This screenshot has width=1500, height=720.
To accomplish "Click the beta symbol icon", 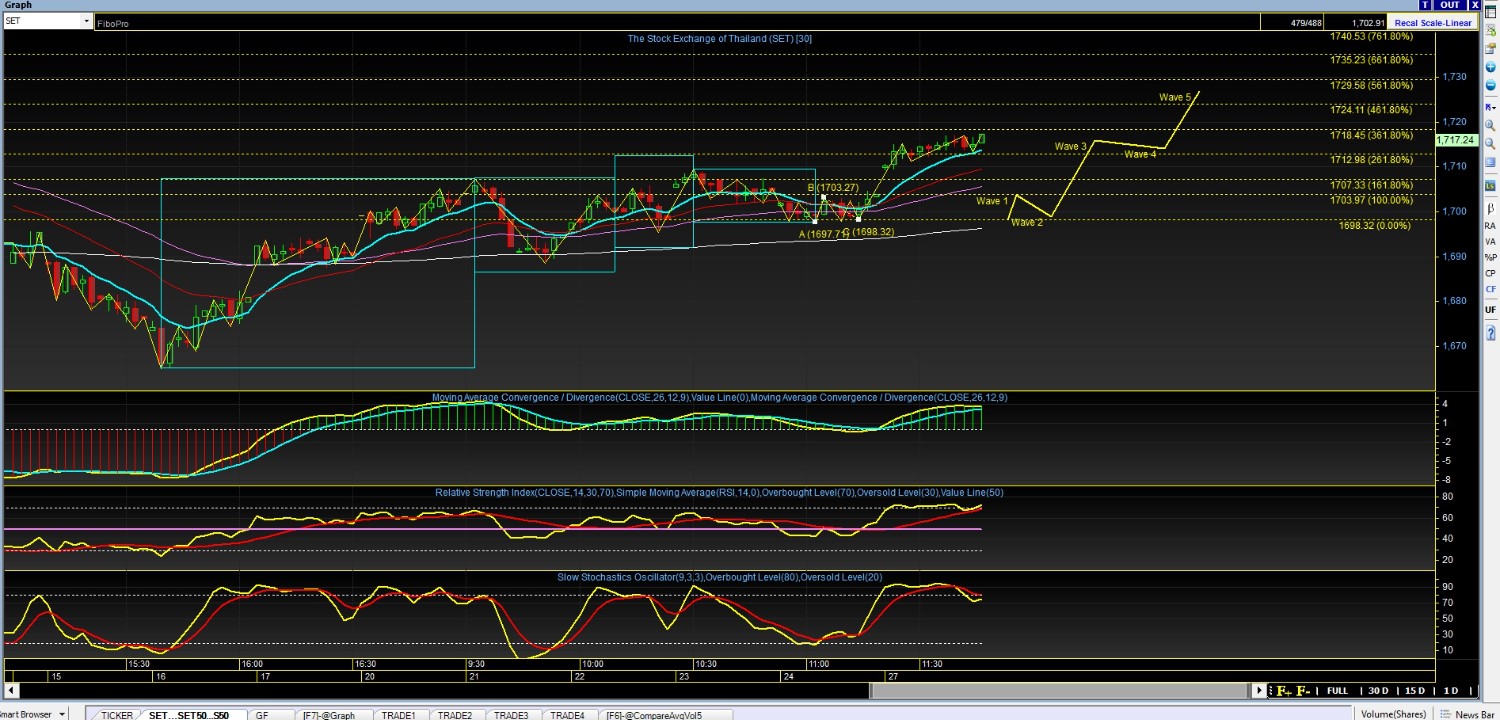I will pos(1490,210).
